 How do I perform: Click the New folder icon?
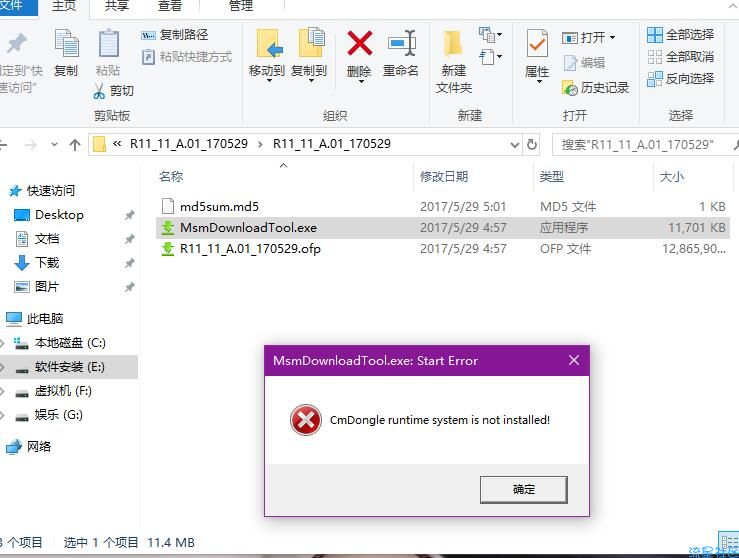(453, 44)
